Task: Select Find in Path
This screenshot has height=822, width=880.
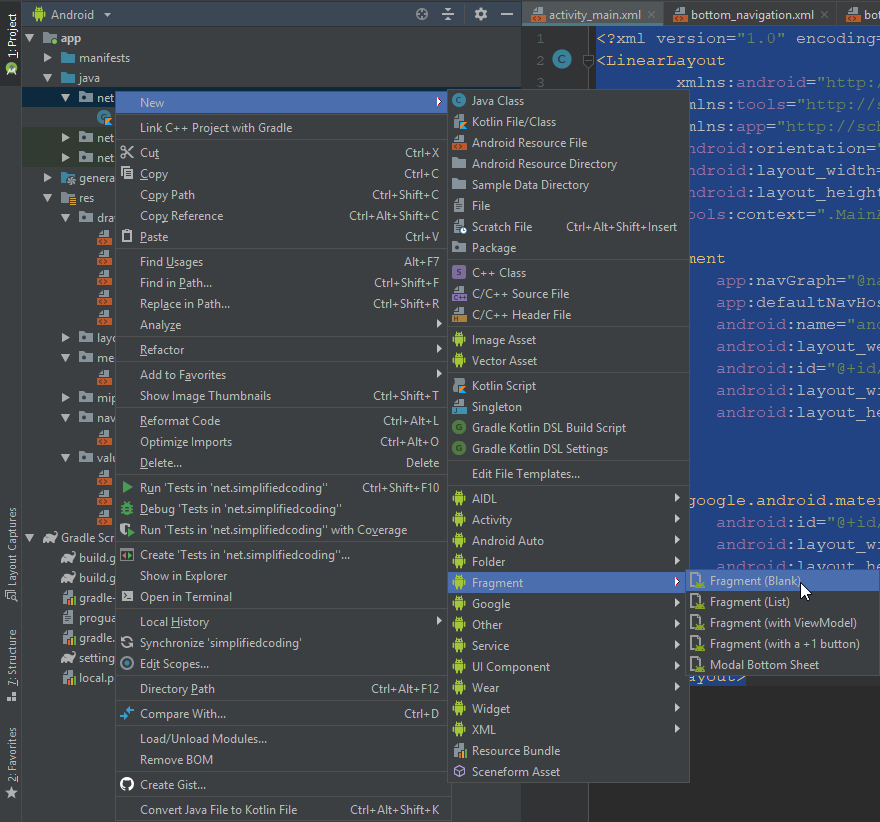Action: click(282, 283)
